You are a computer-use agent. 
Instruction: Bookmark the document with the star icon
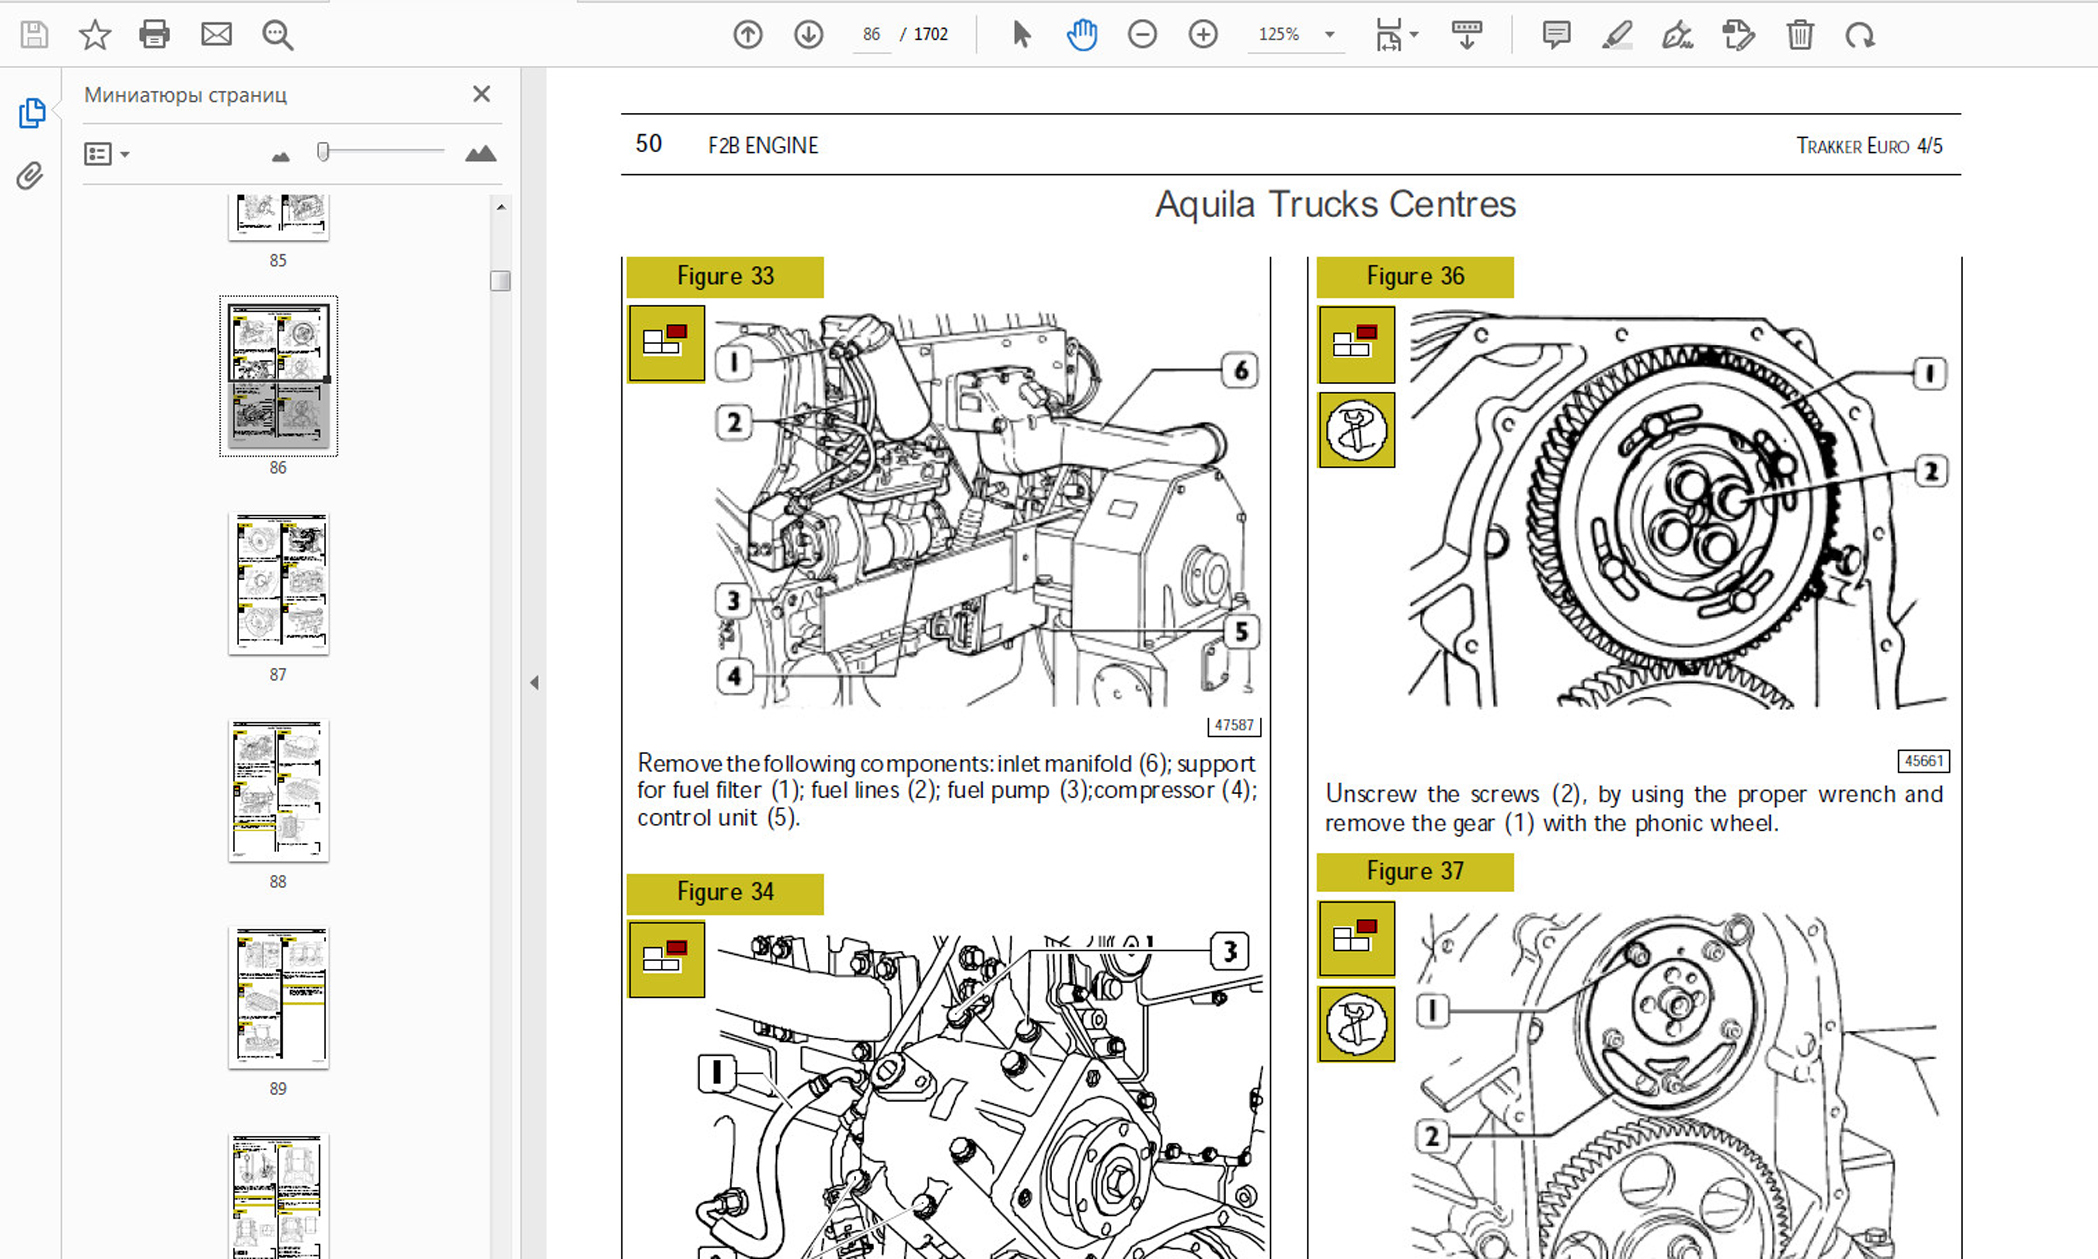pyautogui.click(x=95, y=35)
